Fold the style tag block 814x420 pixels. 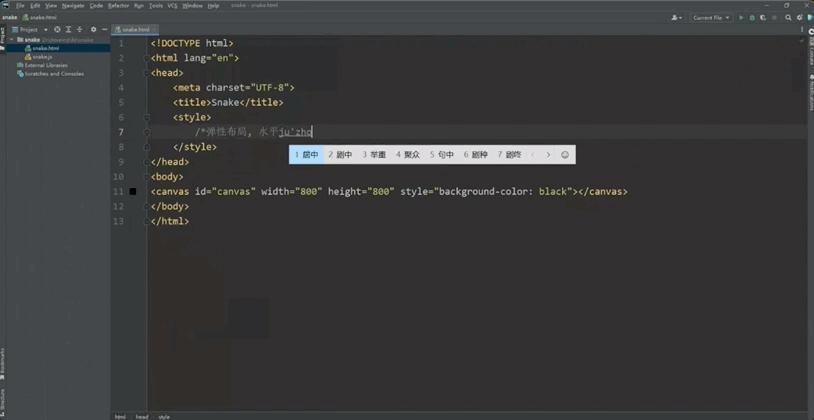(x=146, y=118)
